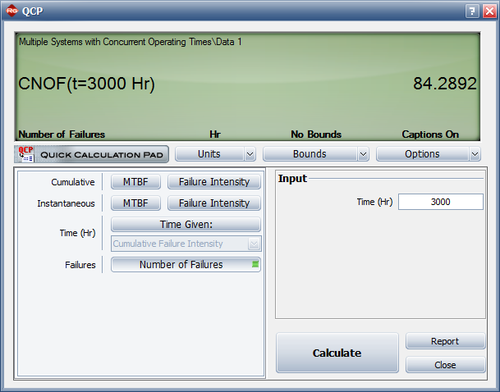The image size is (500, 392).
Task: Expand the Bounds dropdown arrow
Action: click(x=363, y=154)
